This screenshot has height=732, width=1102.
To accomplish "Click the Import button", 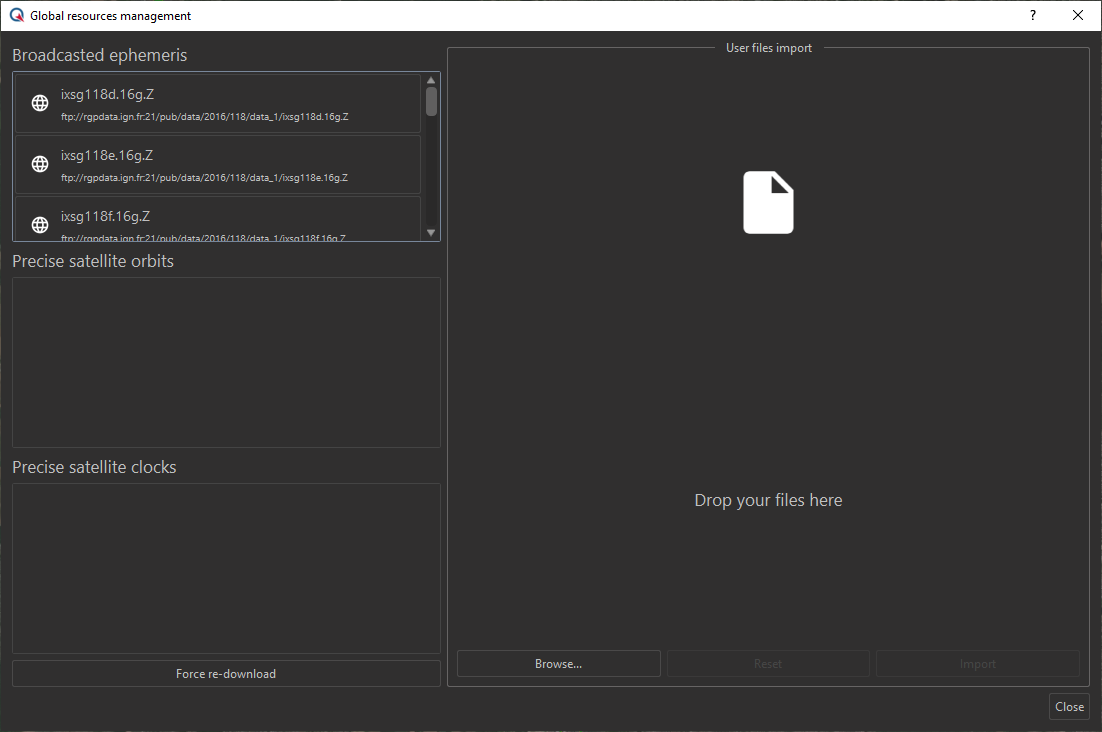I will (977, 664).
